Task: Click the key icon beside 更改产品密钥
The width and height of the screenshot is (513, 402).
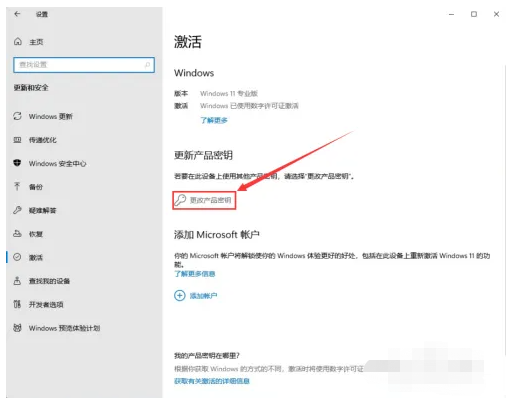Action: (x=180, y=200)
